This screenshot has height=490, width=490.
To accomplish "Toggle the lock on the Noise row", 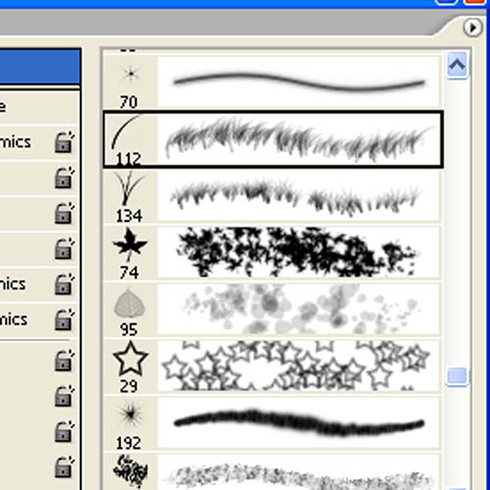I will pyautogui.click(x=64, y=361).
